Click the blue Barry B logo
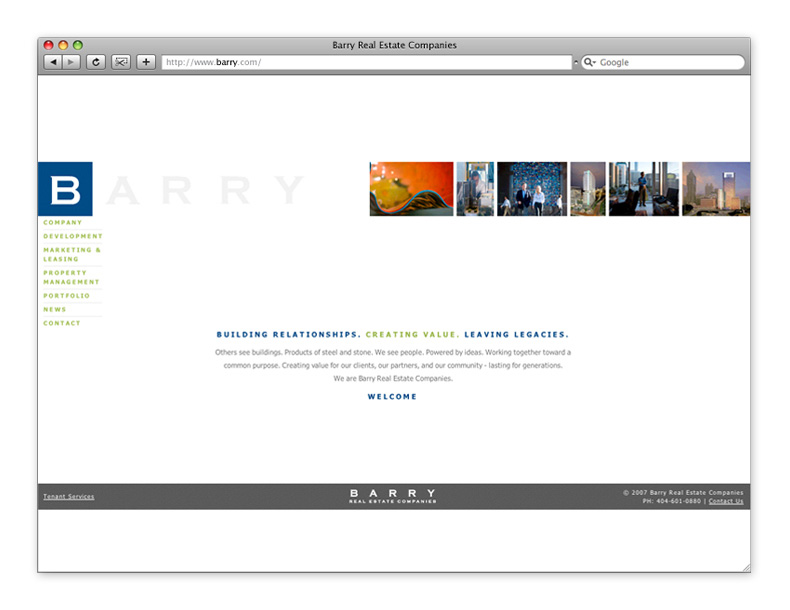 coord(65,189)
